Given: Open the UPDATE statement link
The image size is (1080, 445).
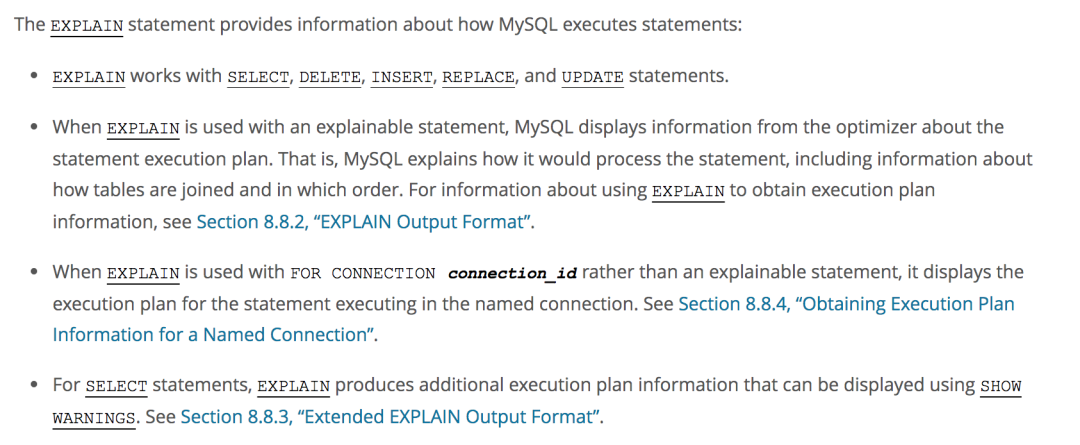Looking at the screenshot, I should [593, 76].
